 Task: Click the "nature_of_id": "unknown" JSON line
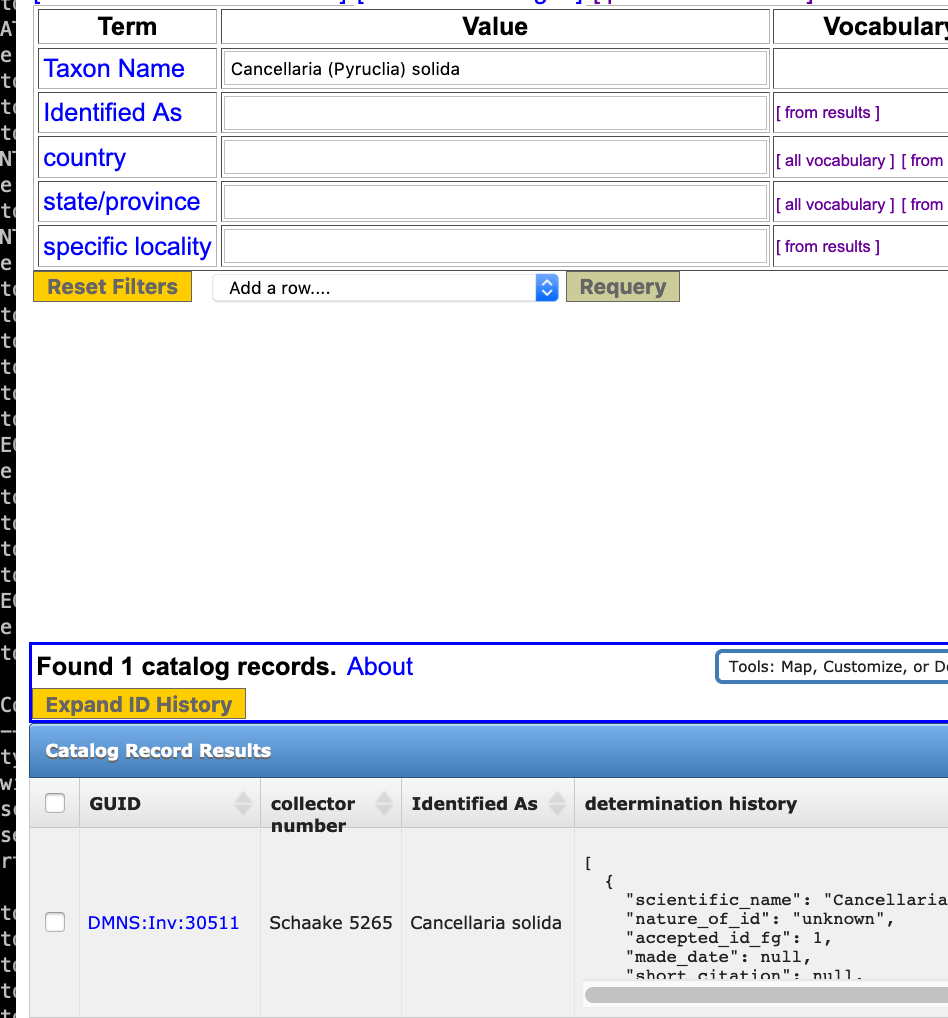[x=760, y=919]
